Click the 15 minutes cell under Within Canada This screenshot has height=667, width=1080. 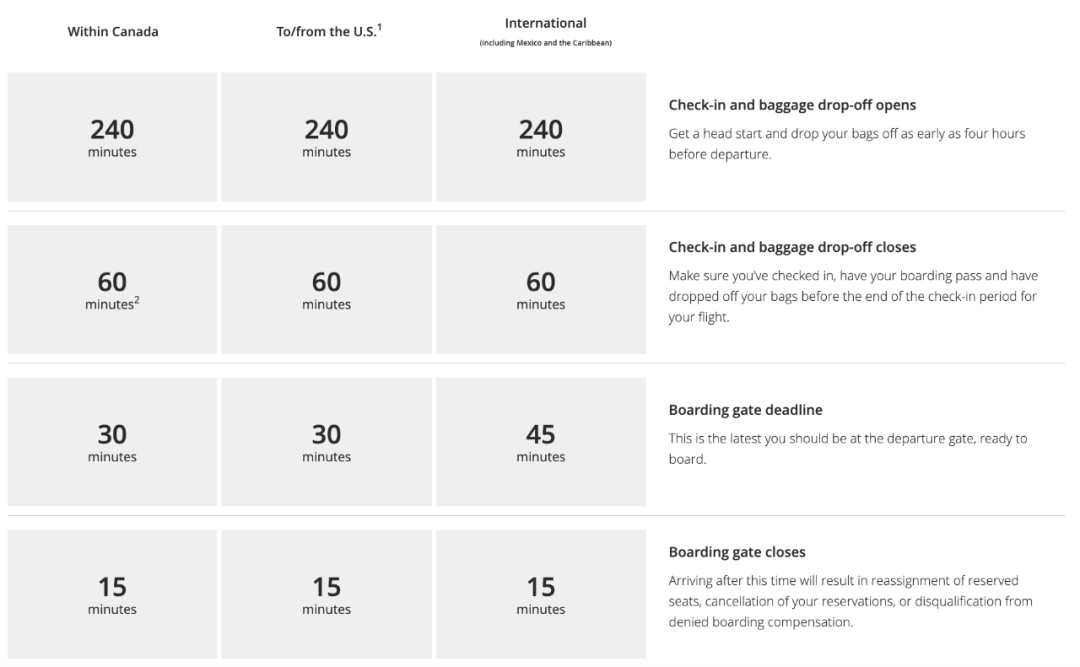tap(112, 594)
